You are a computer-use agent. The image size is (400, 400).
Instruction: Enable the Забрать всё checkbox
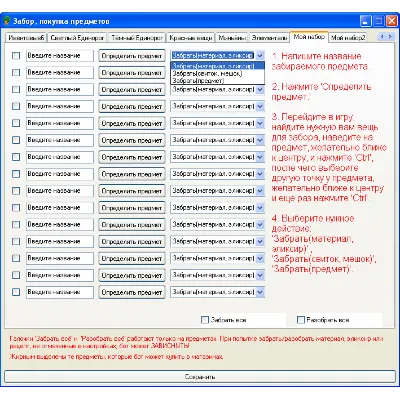click(x=205, y=320)
